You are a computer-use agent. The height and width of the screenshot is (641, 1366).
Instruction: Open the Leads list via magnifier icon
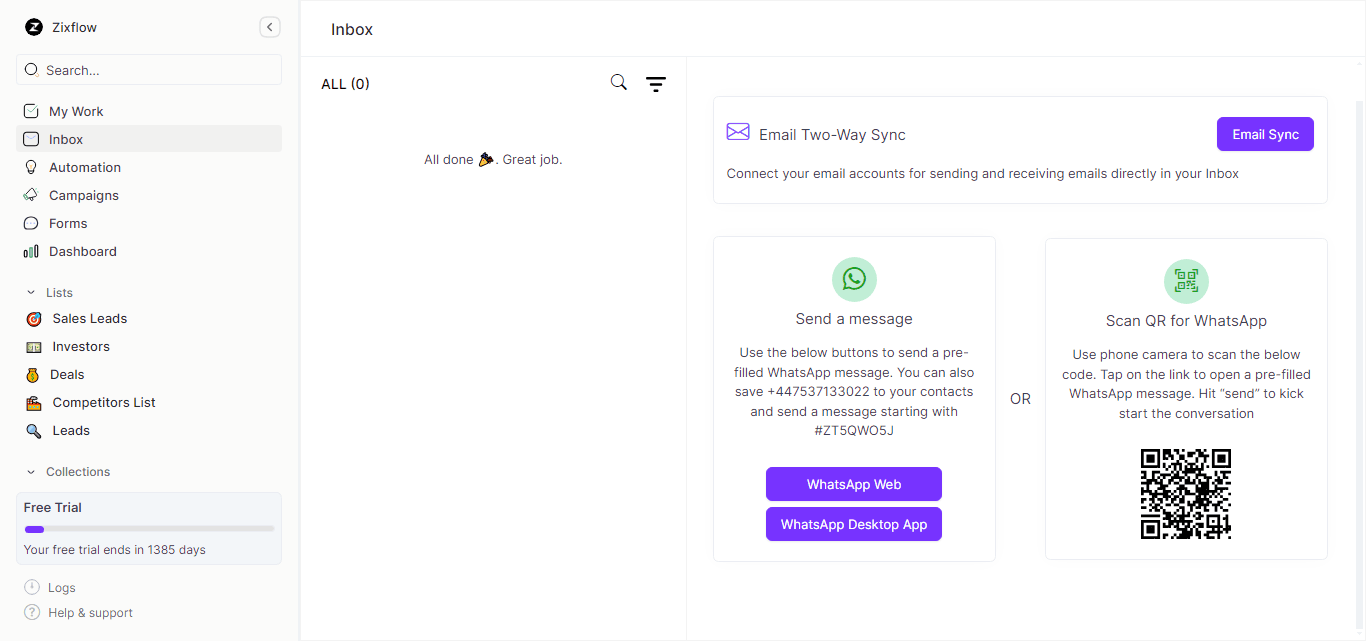click(33, 430)
